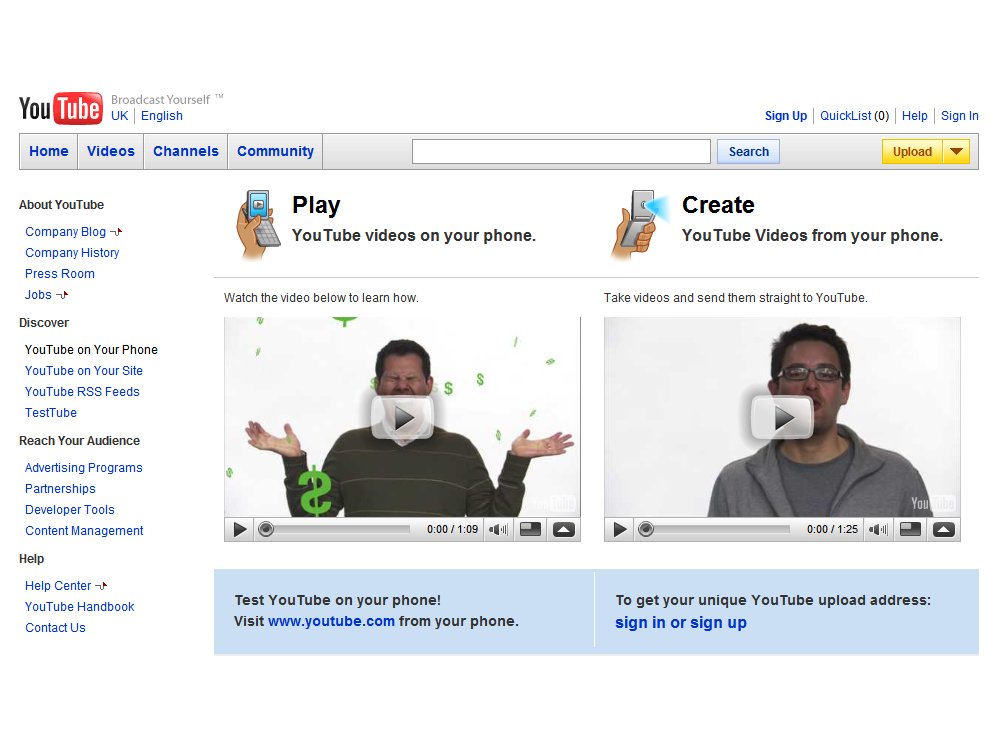Click the Create phone camera illustration icon
The image size is (990, 743).
[639, 225]
